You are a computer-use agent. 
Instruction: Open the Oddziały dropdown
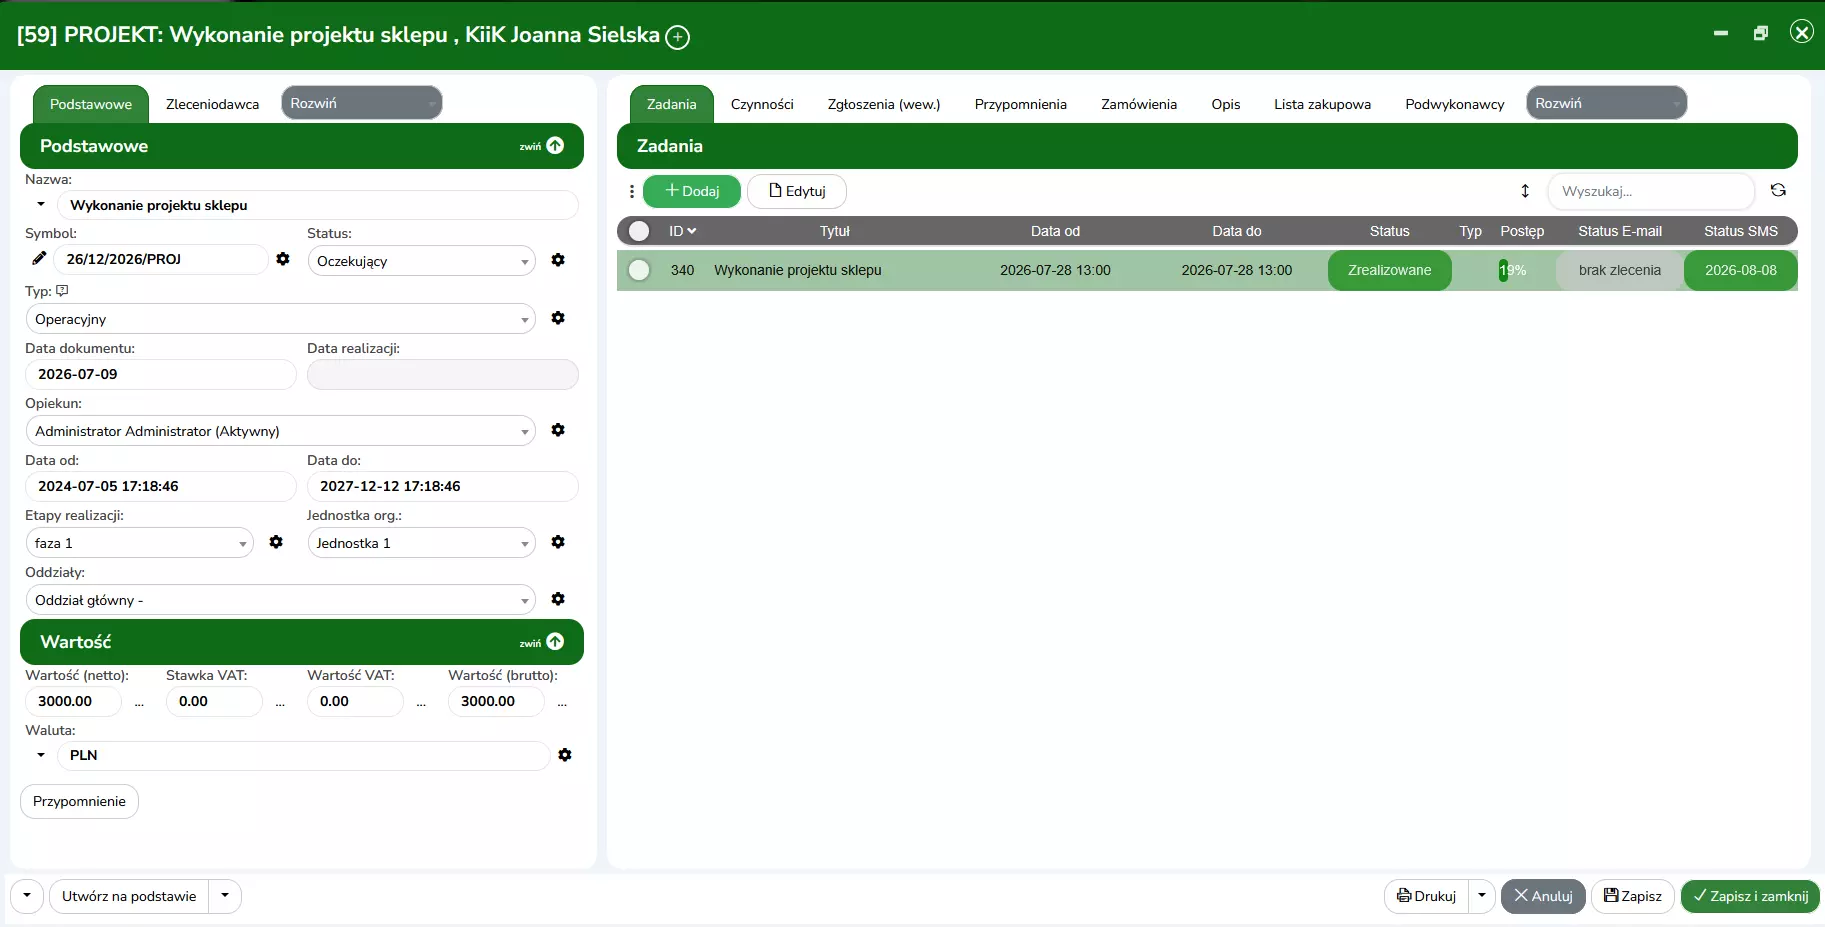(280, 600)
